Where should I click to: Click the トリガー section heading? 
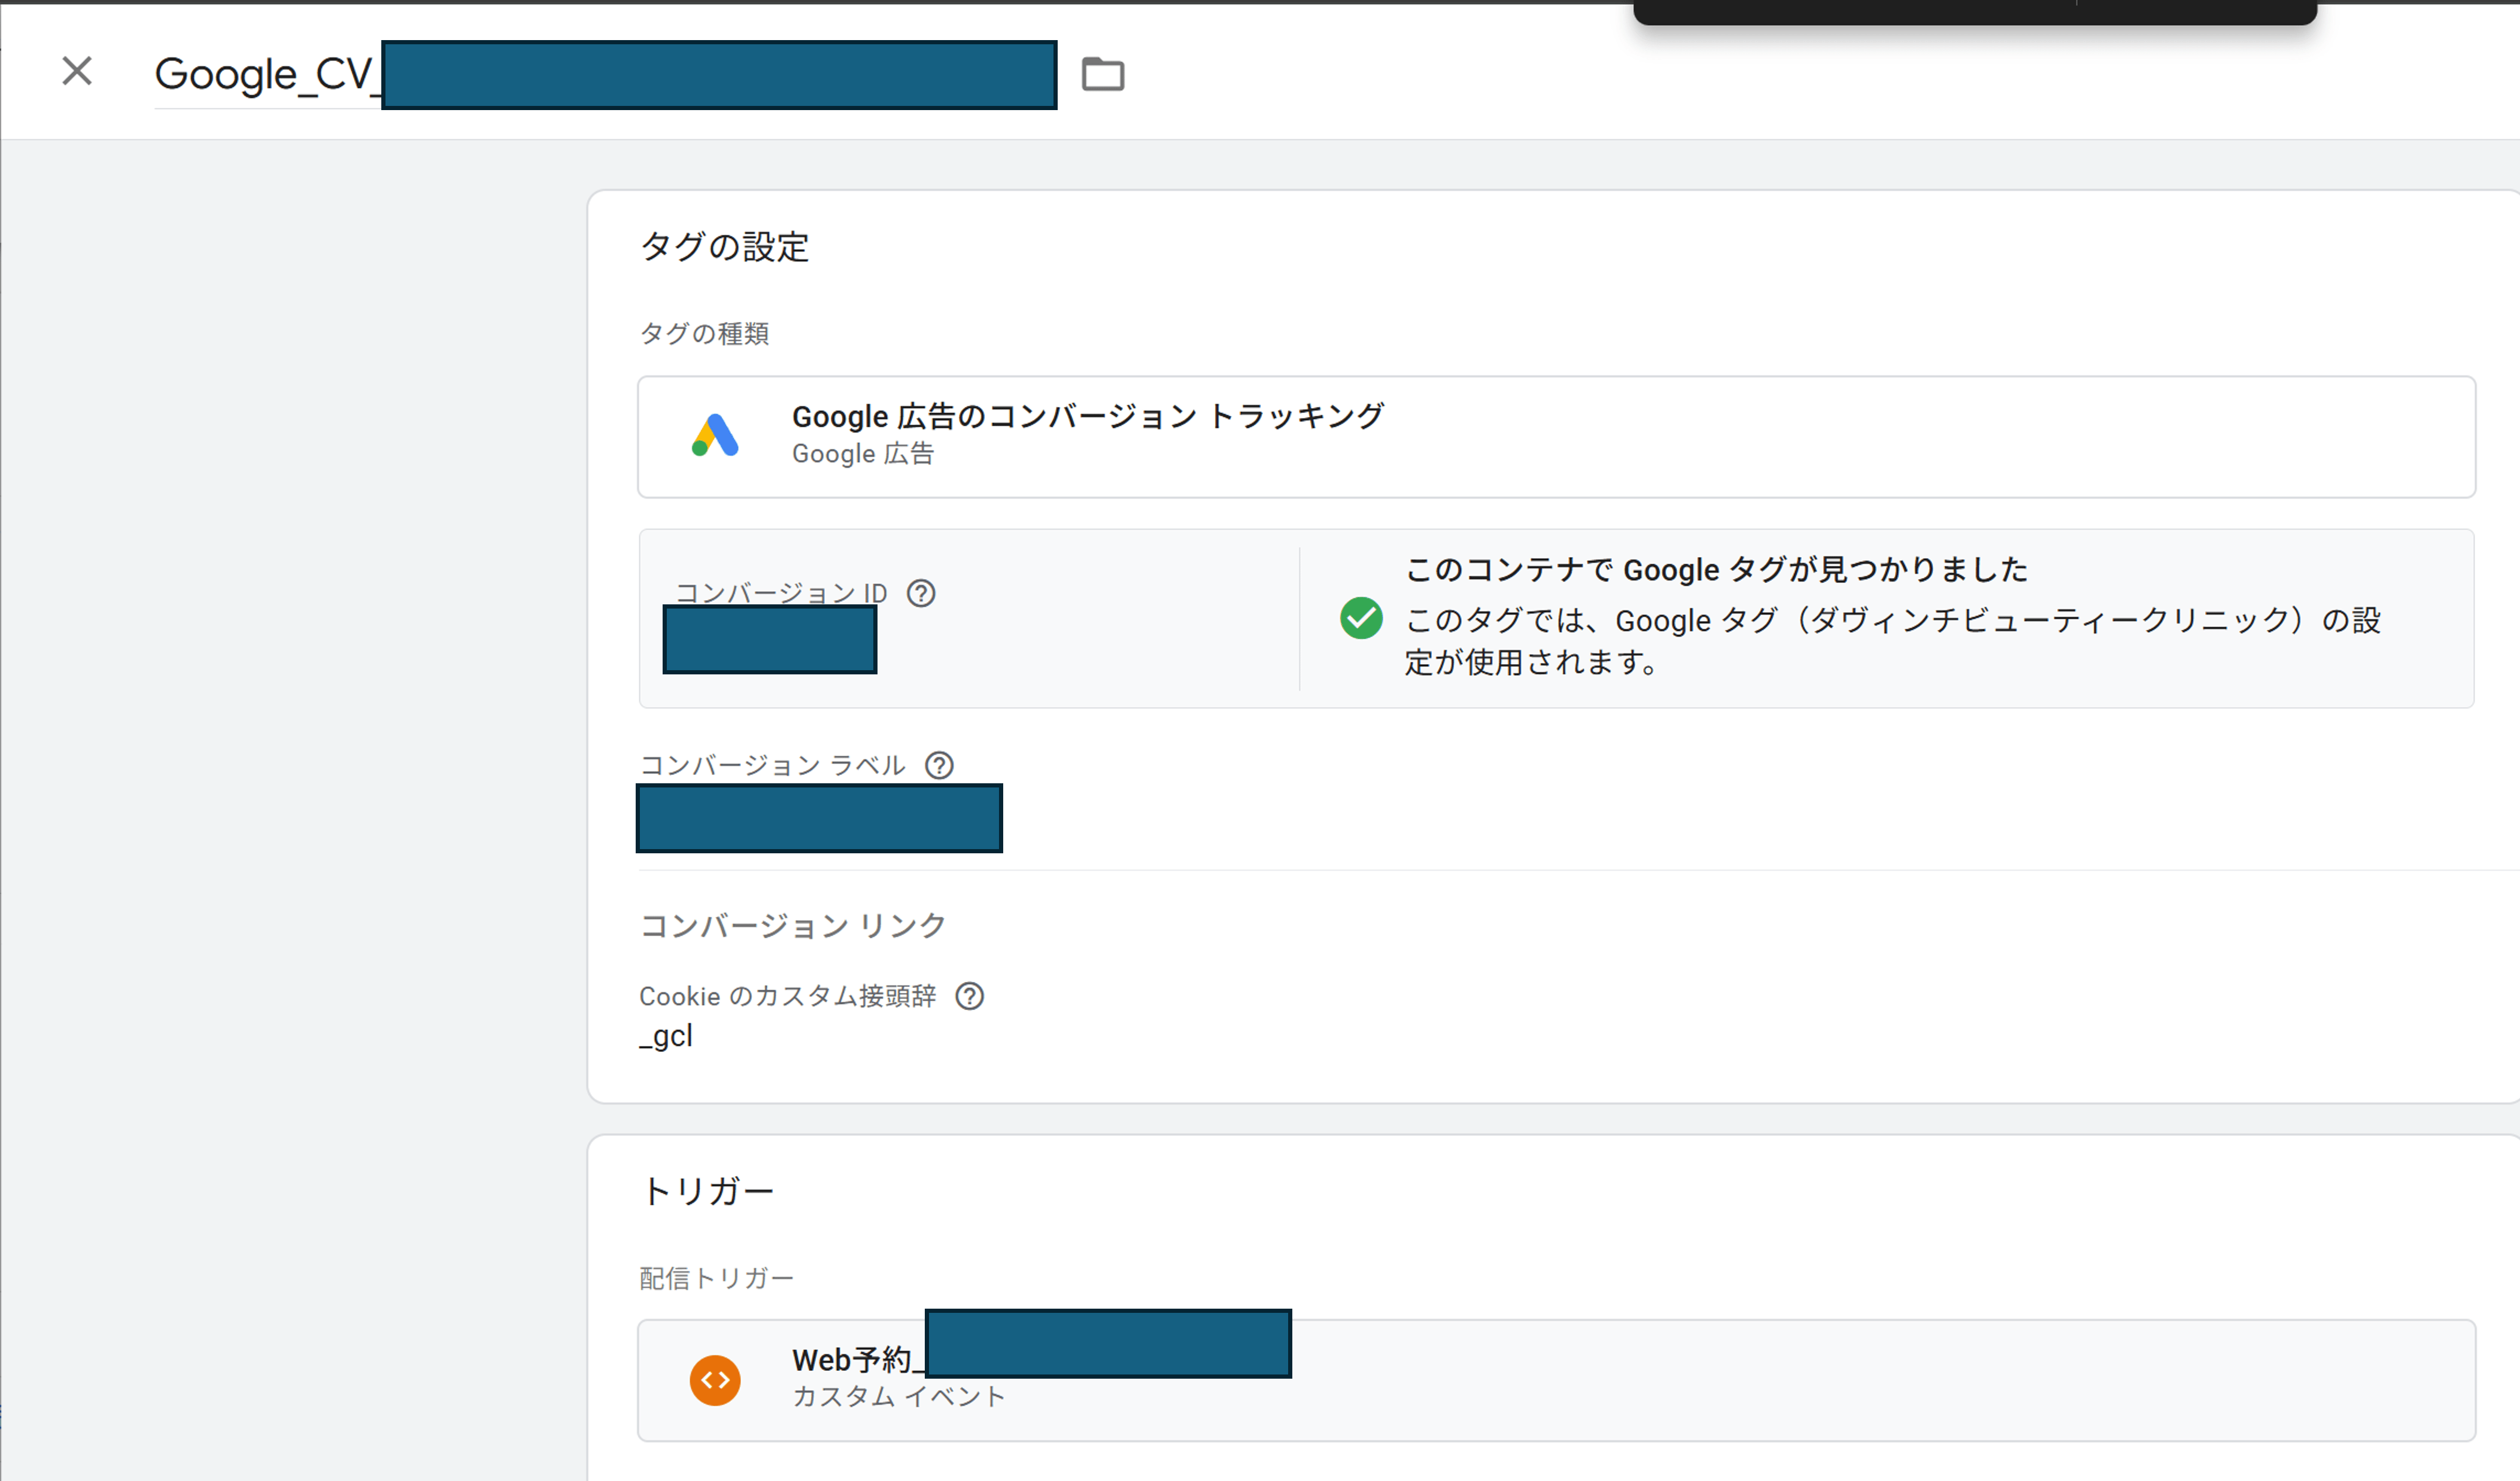tap(707, 1192)
